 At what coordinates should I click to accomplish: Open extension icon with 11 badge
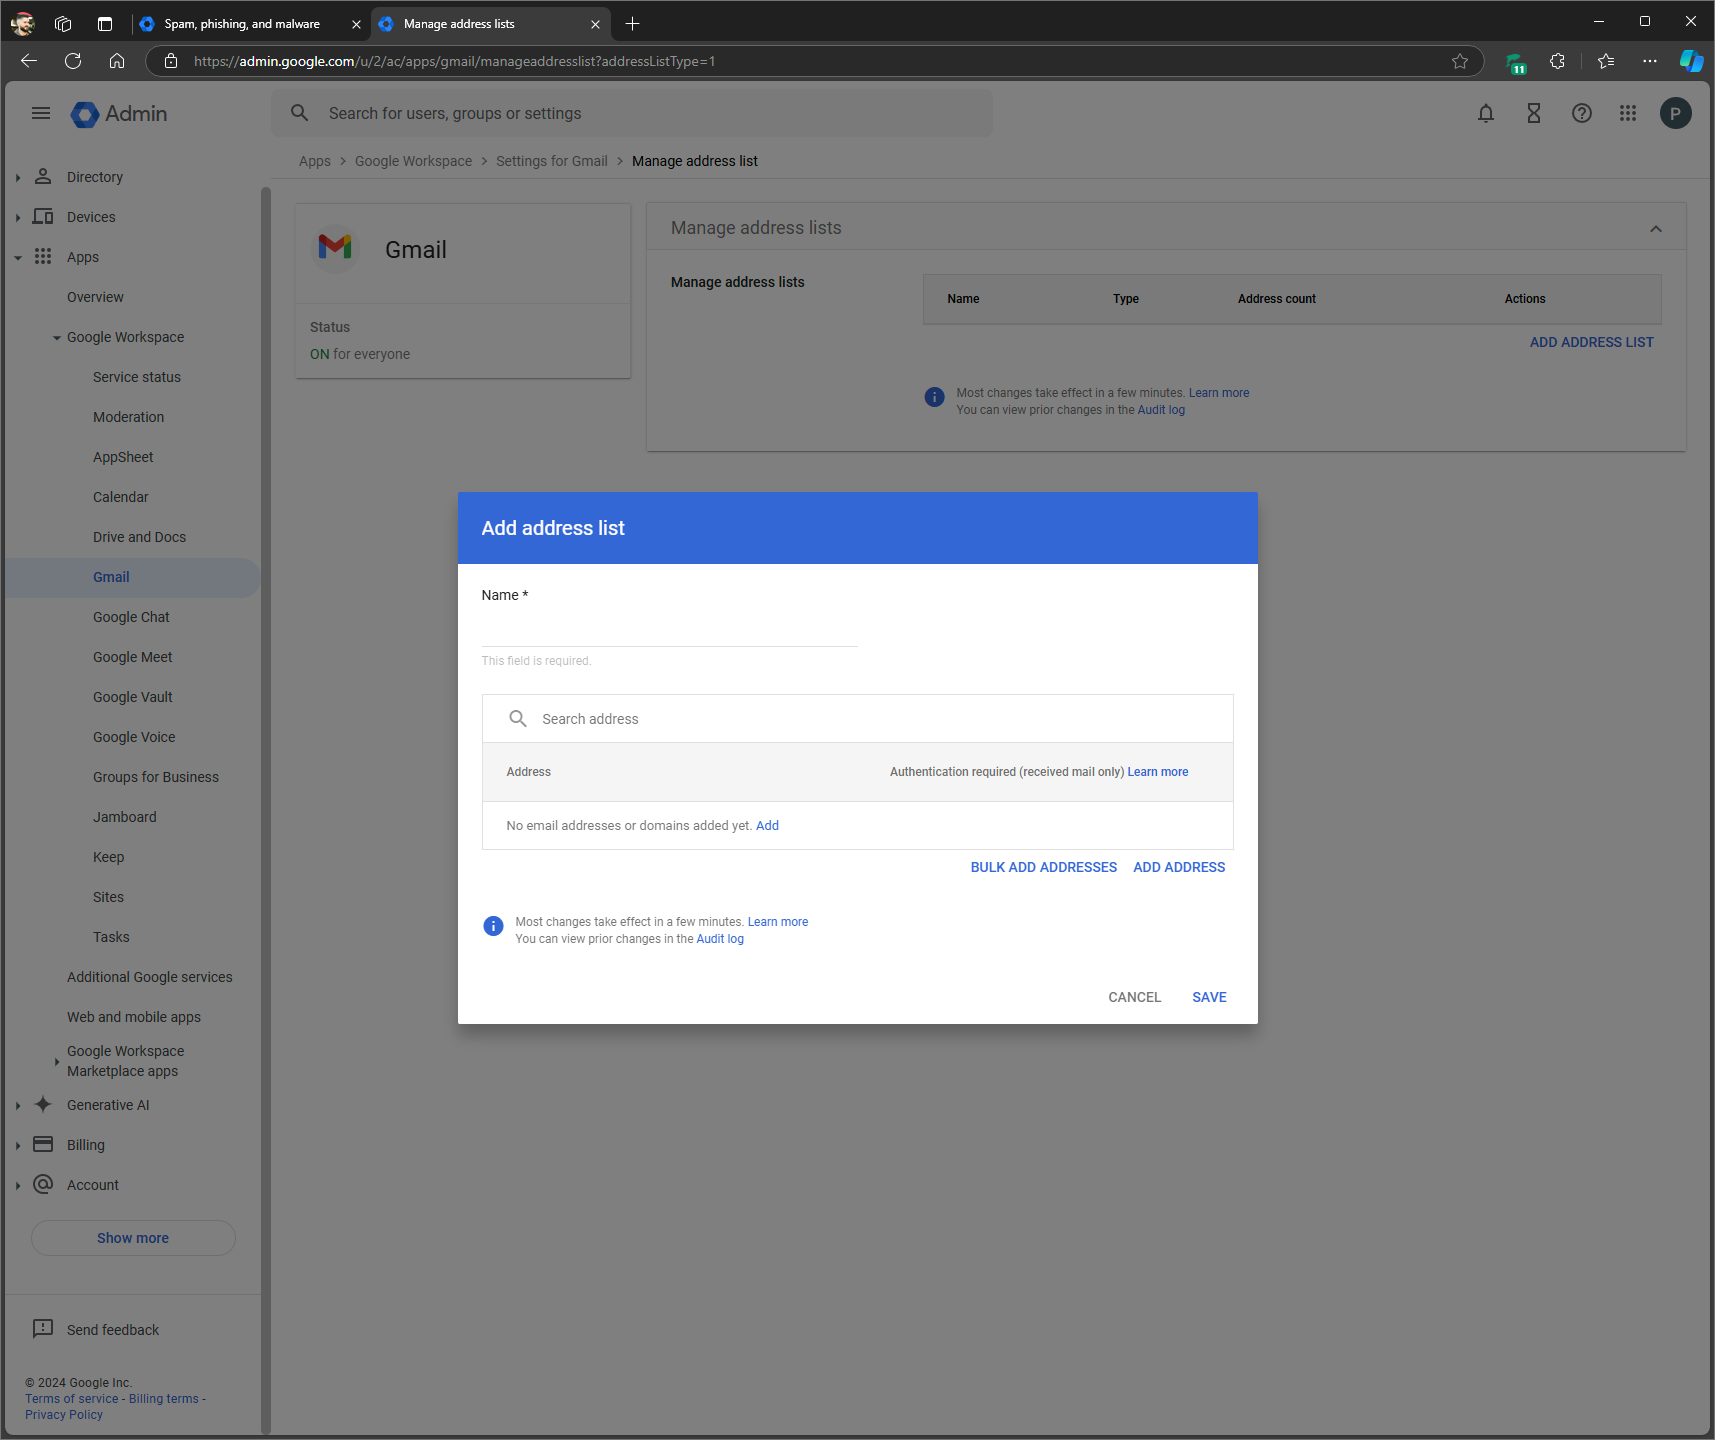[x=1516, y=63]
